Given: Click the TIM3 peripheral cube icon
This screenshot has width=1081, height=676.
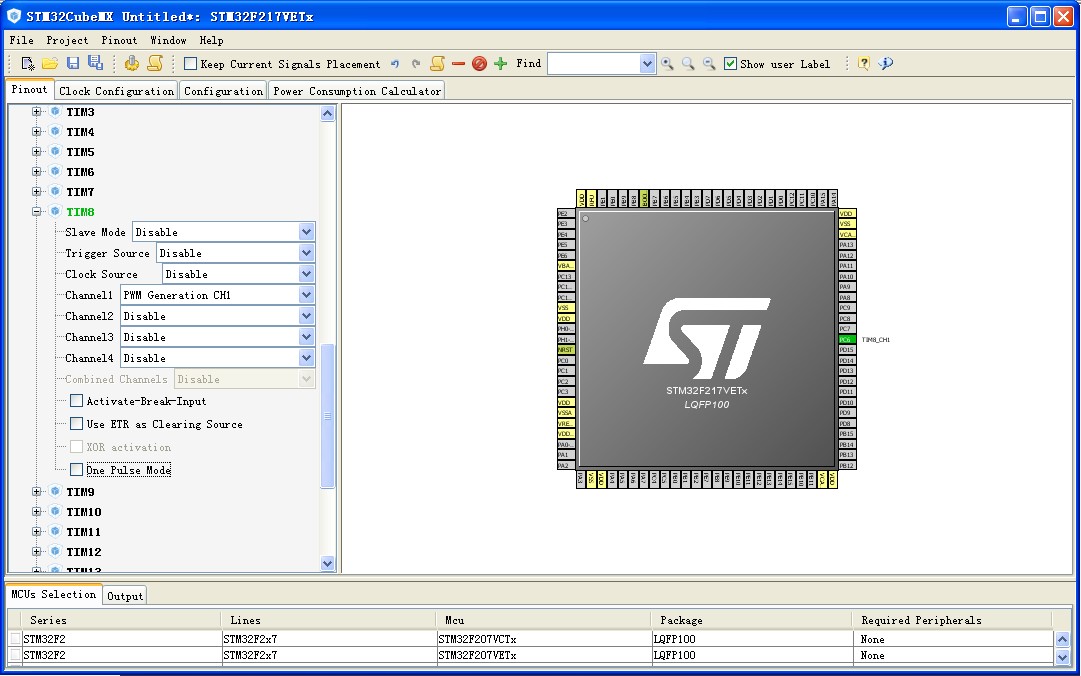Looking at the screenshot, I should click(56, 111).
